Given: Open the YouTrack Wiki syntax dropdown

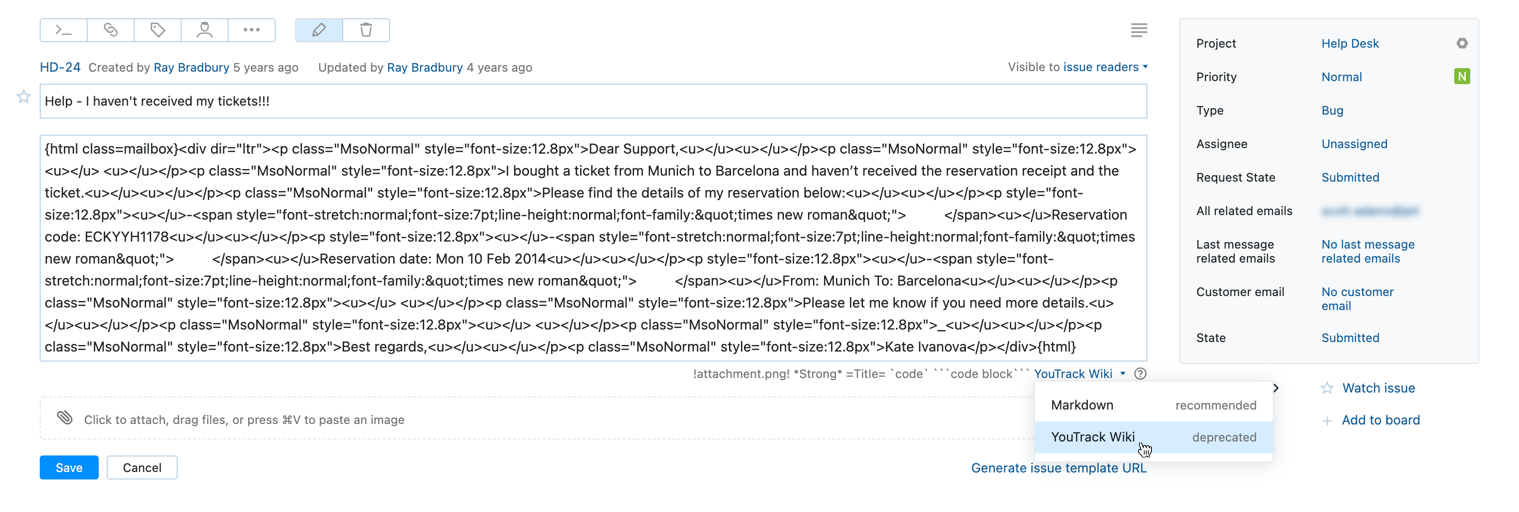Looking at the screenshot, I should [1079, 374].
